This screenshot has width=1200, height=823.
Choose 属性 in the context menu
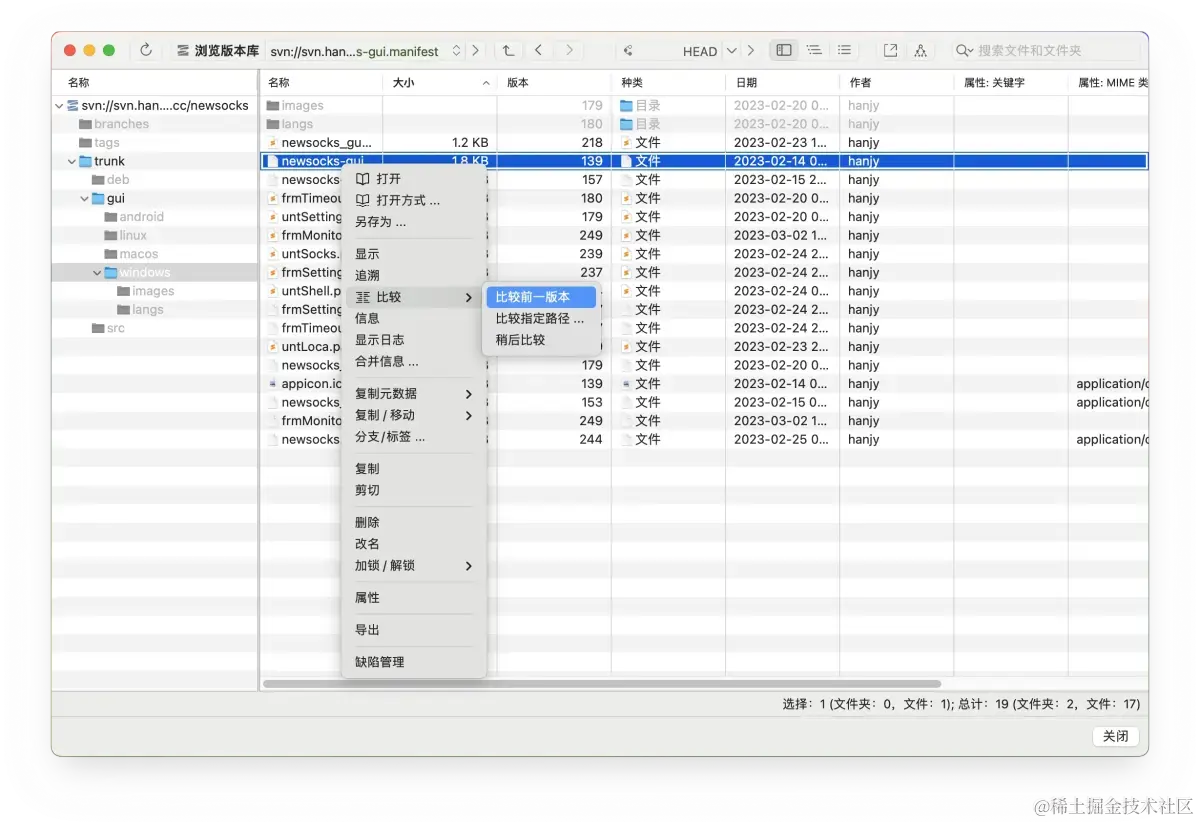(x=414, y=598)
